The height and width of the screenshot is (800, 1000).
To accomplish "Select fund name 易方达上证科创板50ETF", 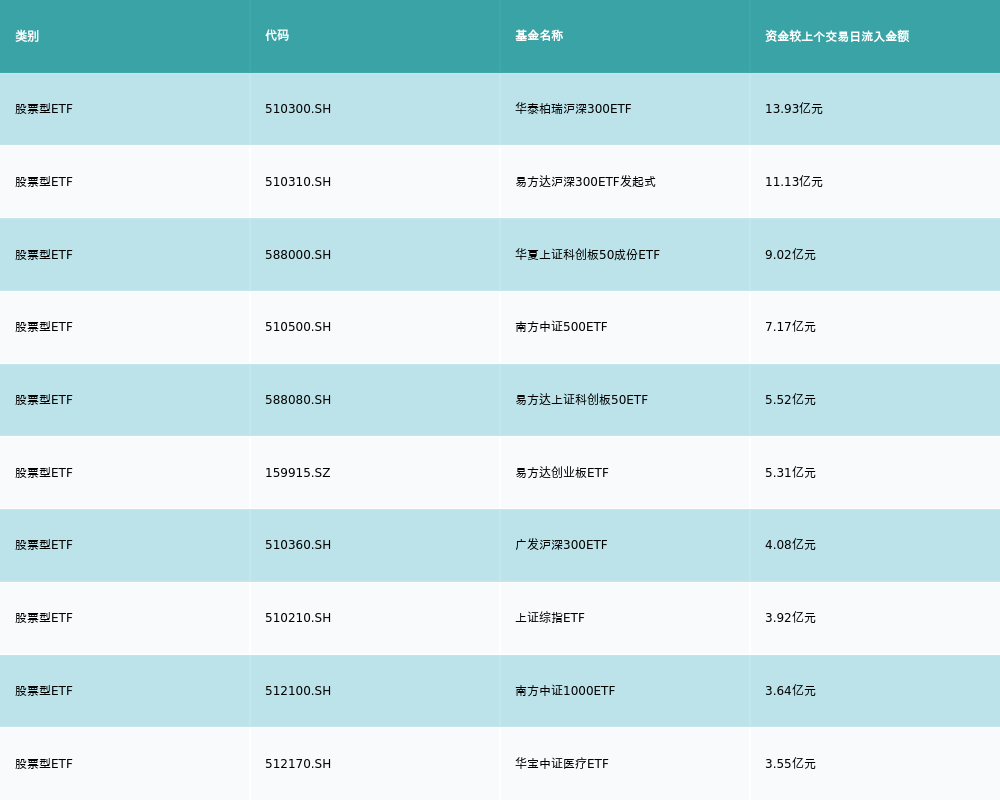I will pyautogui.click(x=581, y=400).
